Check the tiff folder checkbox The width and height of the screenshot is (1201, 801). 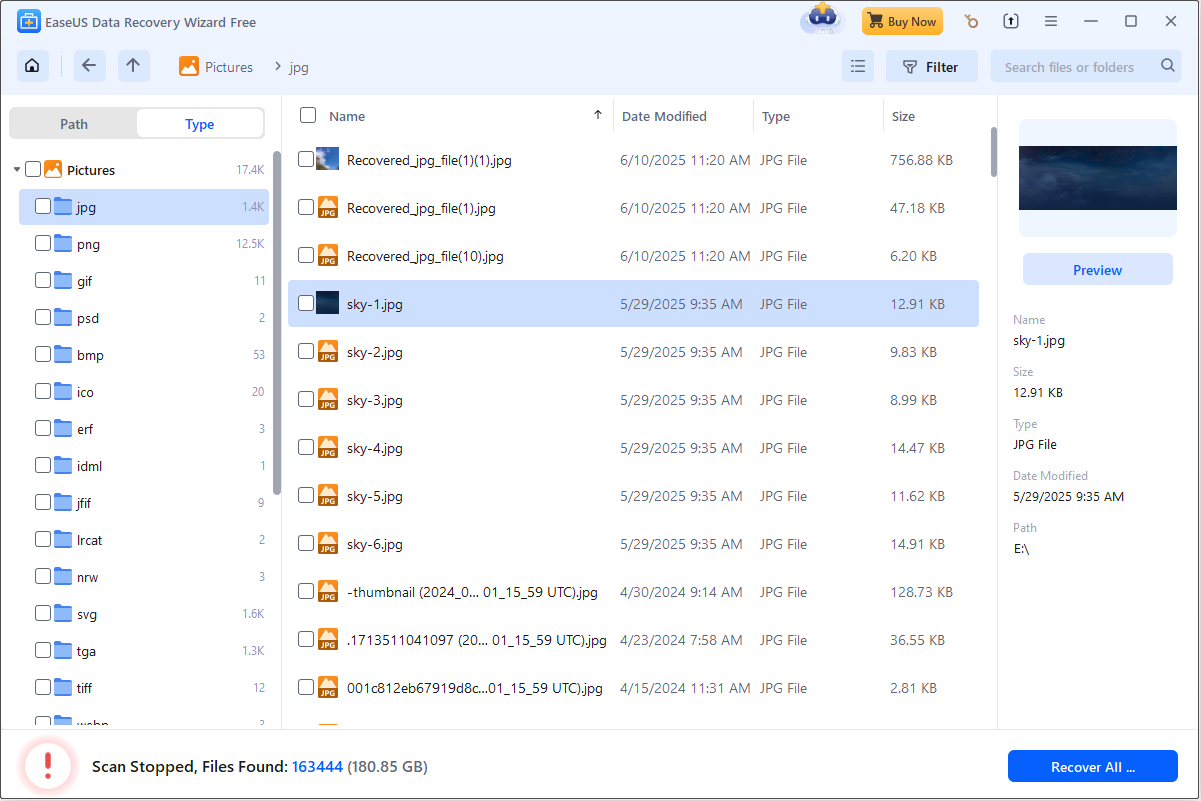43,687
